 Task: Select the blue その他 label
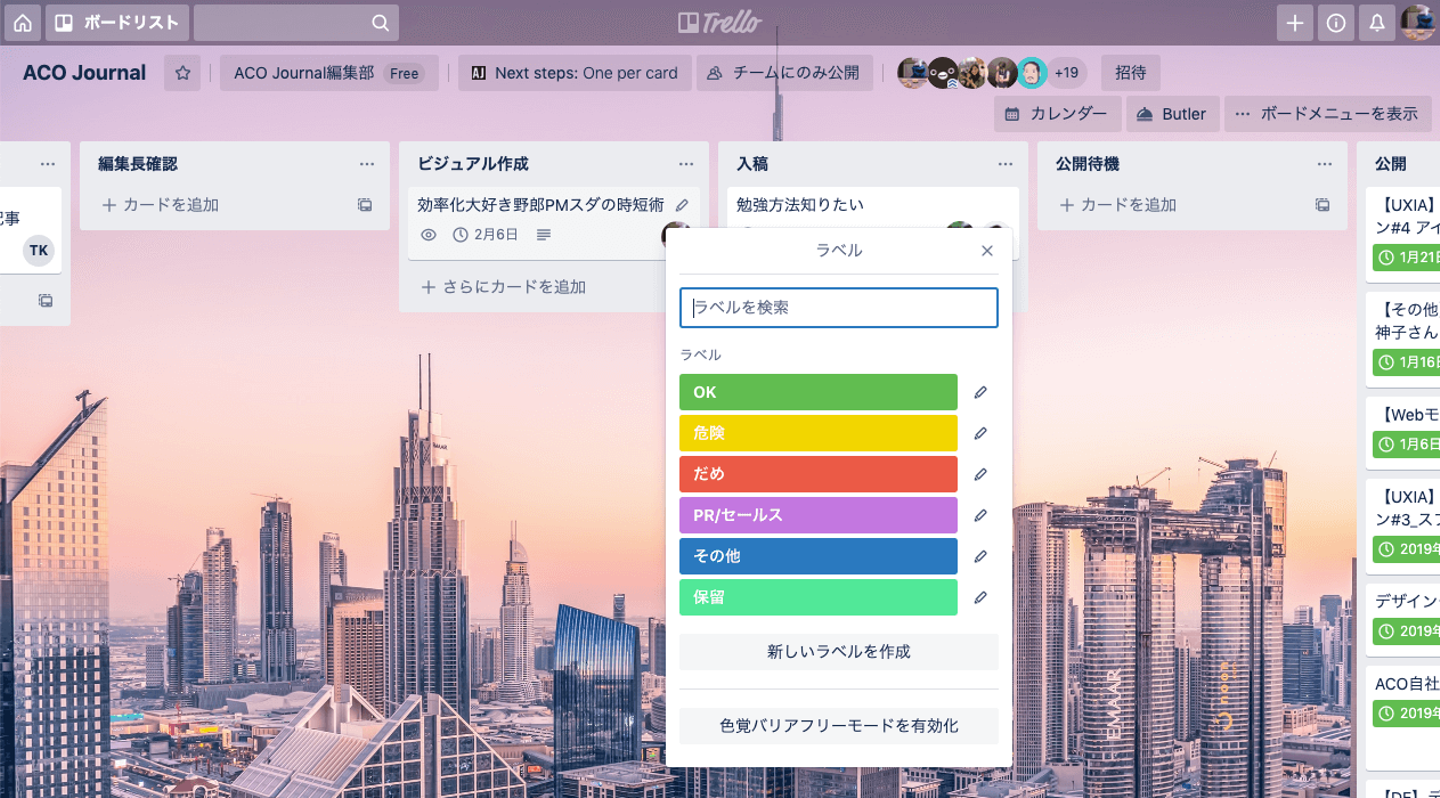point(818,556)
